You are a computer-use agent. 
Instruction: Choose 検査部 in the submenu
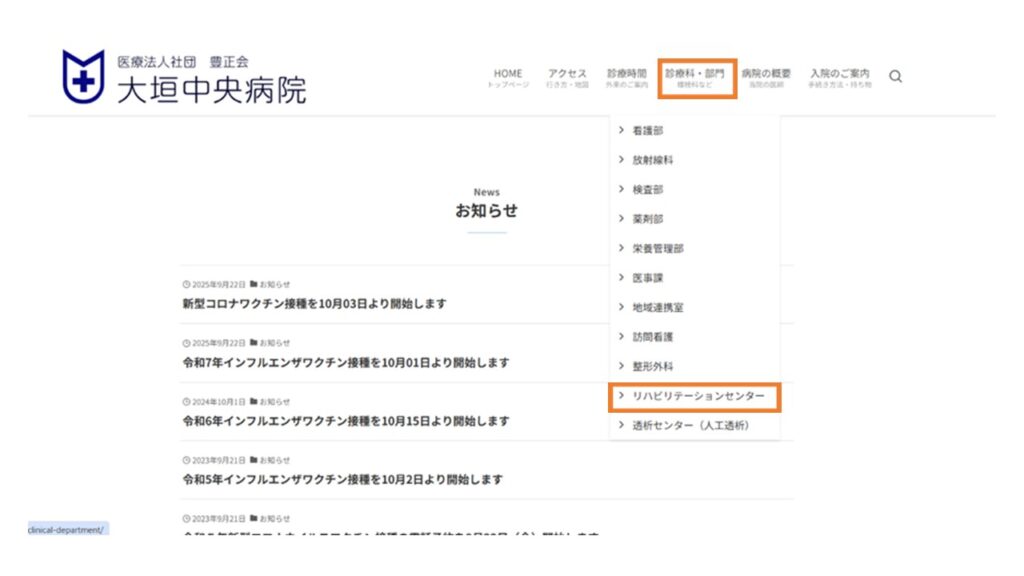point(647,189)
